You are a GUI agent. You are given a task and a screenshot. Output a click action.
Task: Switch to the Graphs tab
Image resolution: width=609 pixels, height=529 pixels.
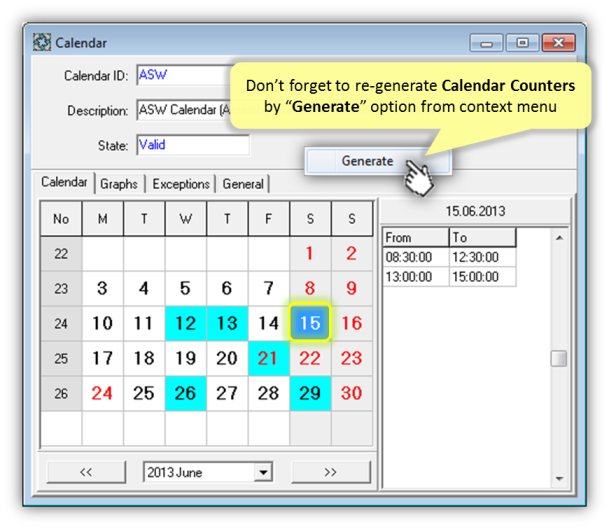pyautogui.click(x=119, y=184)
